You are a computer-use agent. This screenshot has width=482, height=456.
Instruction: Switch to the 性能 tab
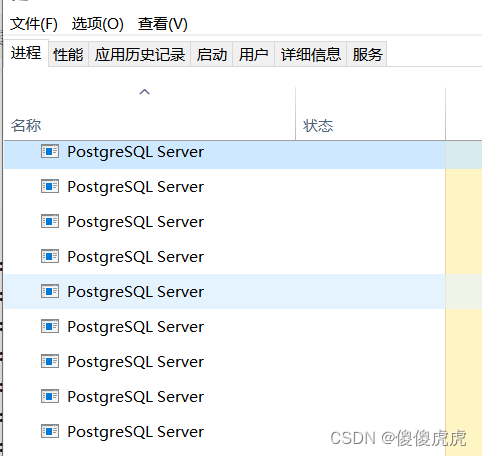pos(68,54)
